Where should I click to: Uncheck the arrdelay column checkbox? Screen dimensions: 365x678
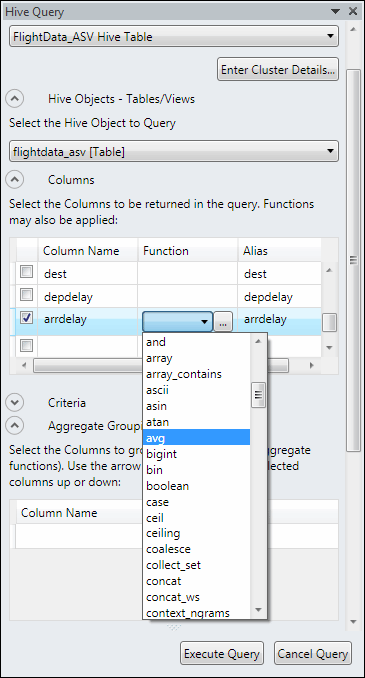pyautogui.click(x=27, y=318)
